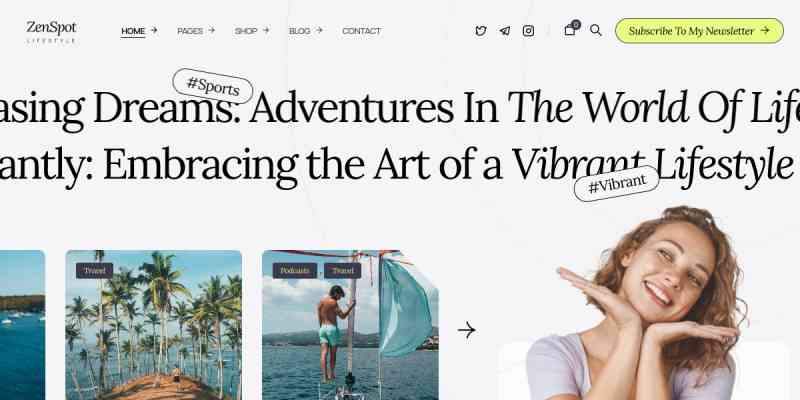Go to the Contact page

click(x=361, y=31)
